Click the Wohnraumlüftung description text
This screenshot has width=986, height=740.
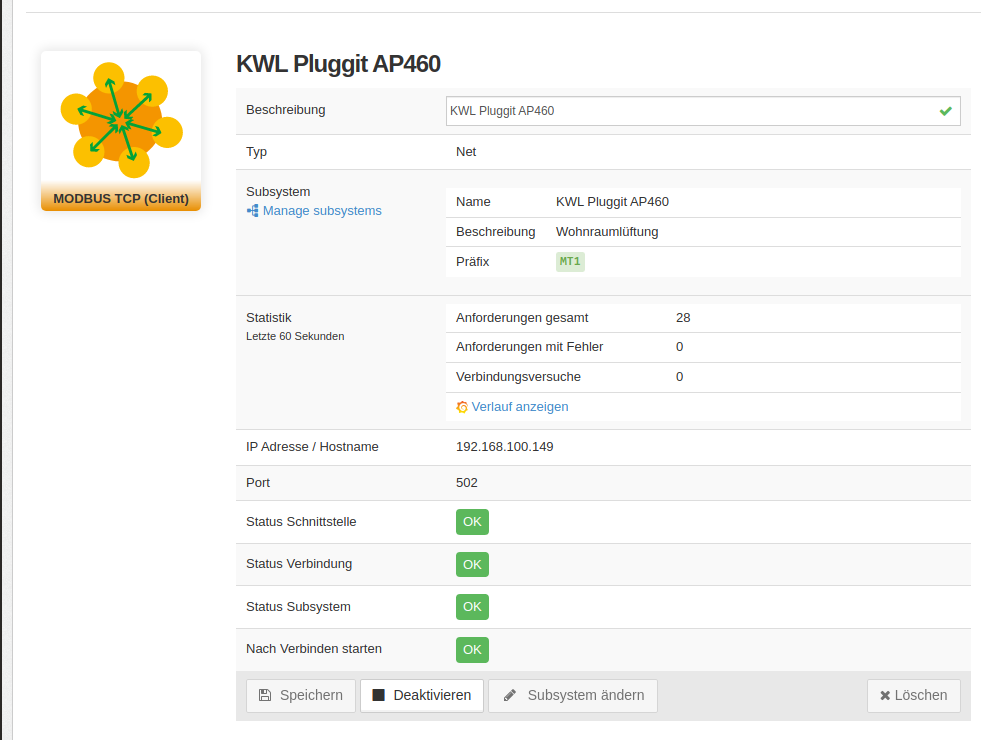[607, 232]
